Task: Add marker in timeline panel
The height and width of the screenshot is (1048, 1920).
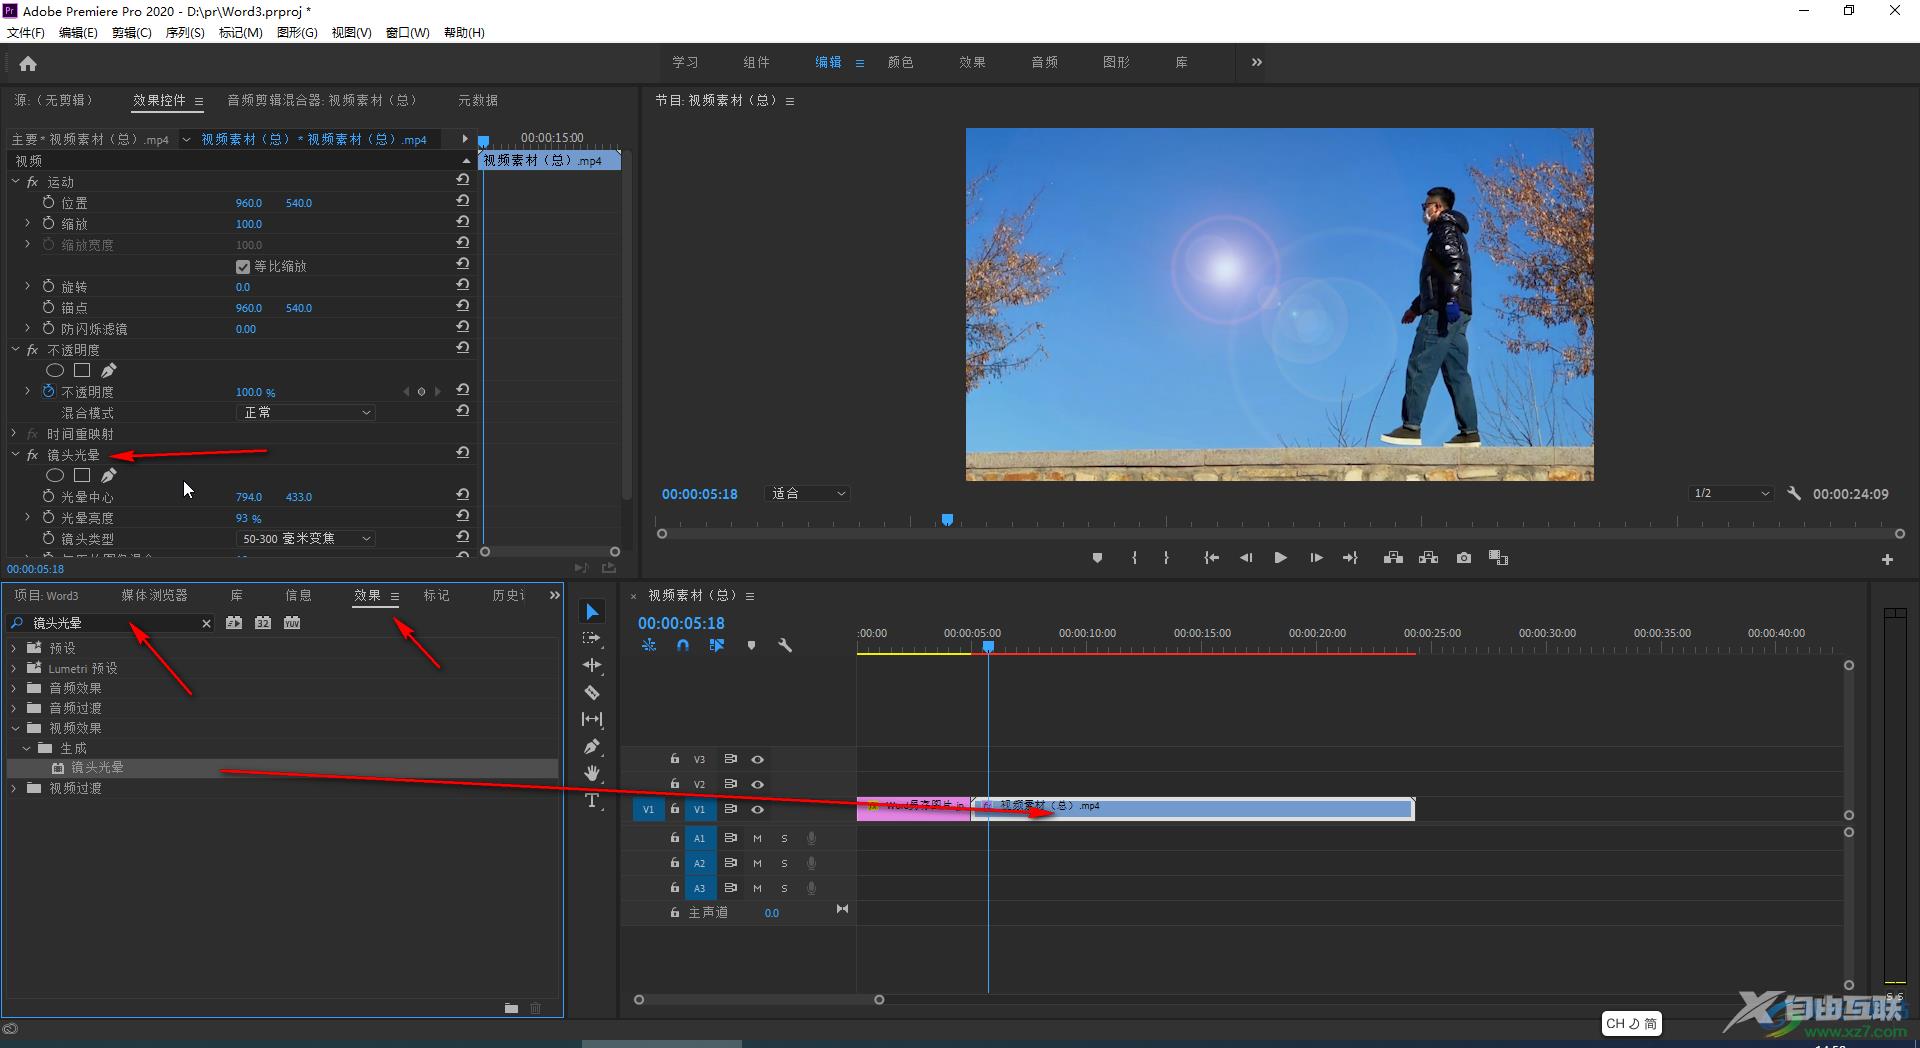Action: [751, 646]
